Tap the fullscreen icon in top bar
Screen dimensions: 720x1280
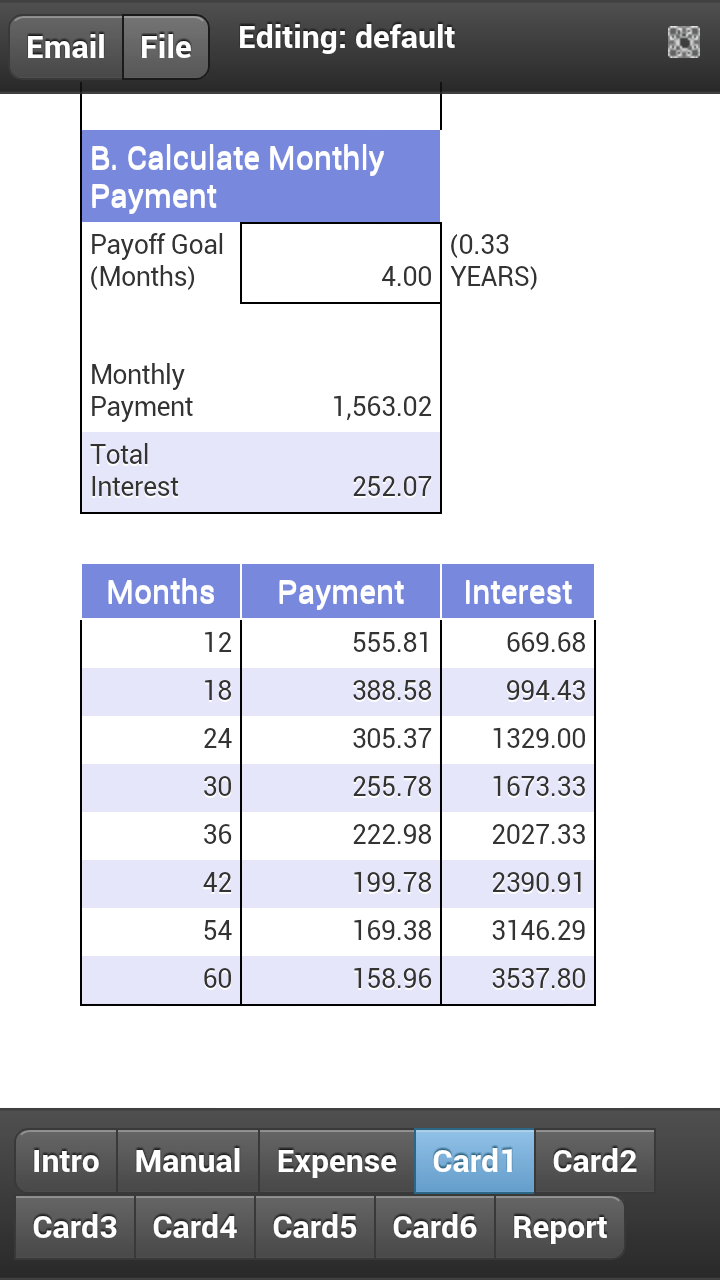pos(683,42)
